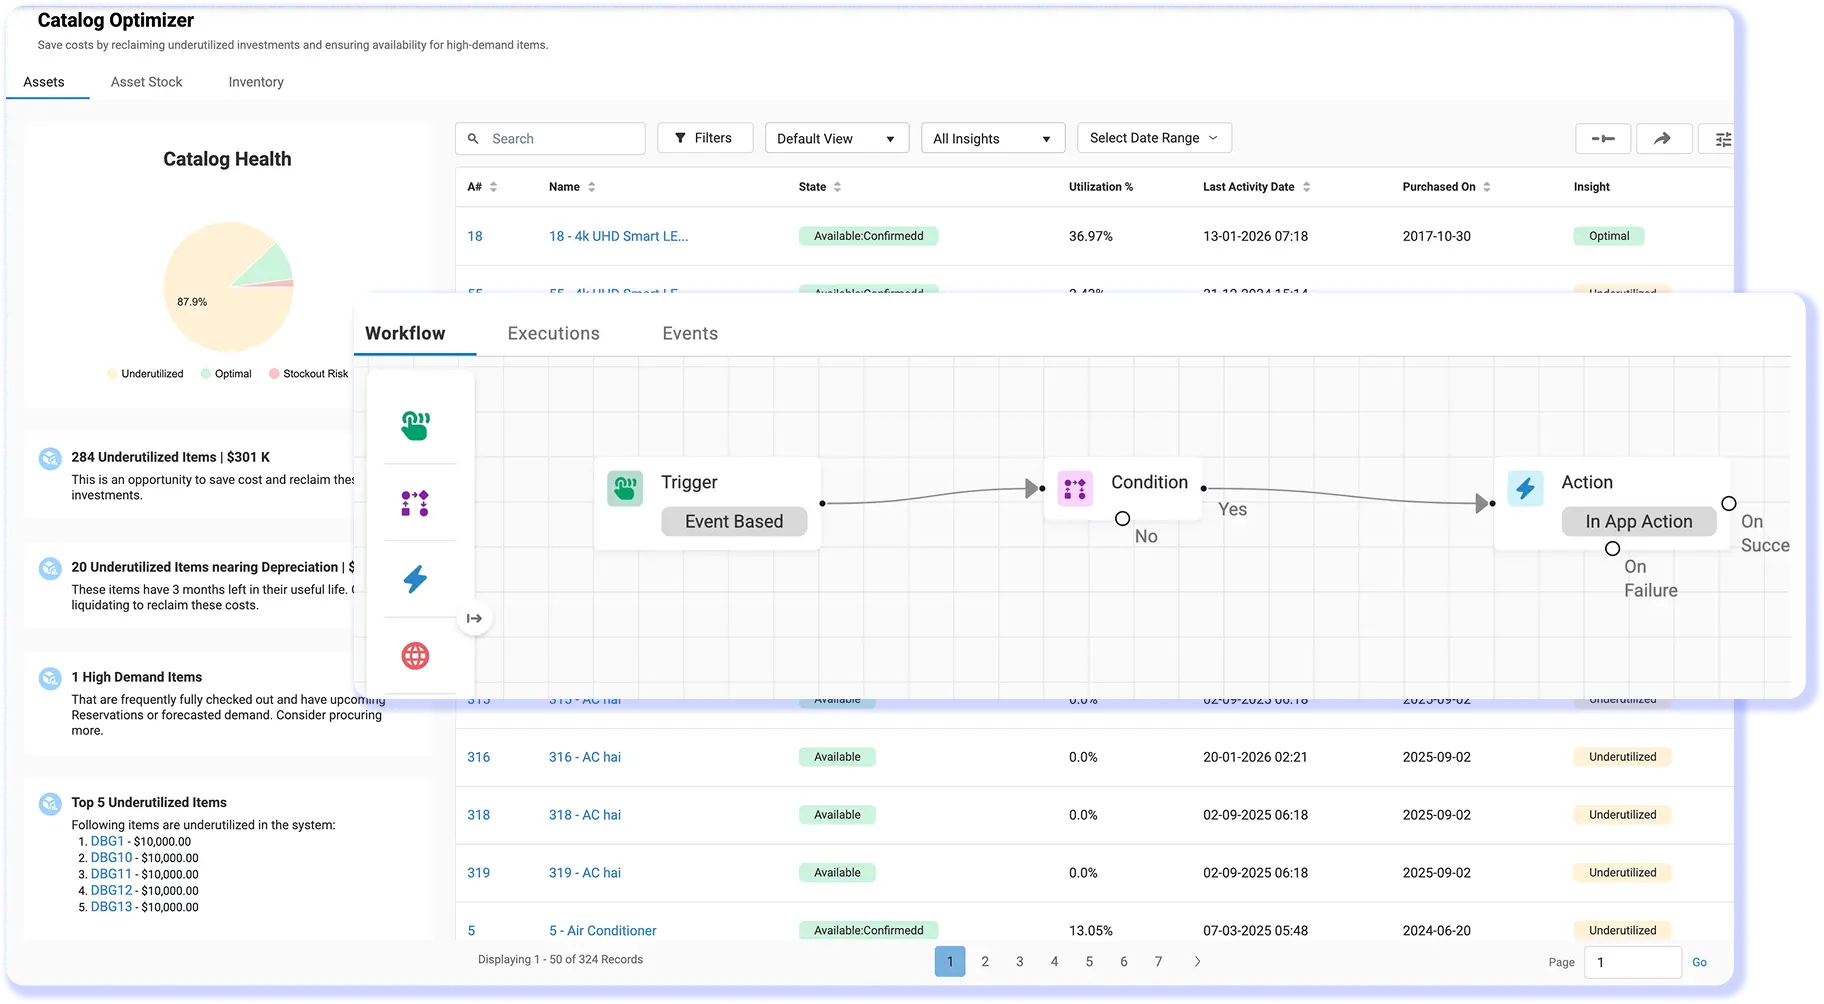Collapse the workflow sidebar with arrow button

[x=475, y=618]
